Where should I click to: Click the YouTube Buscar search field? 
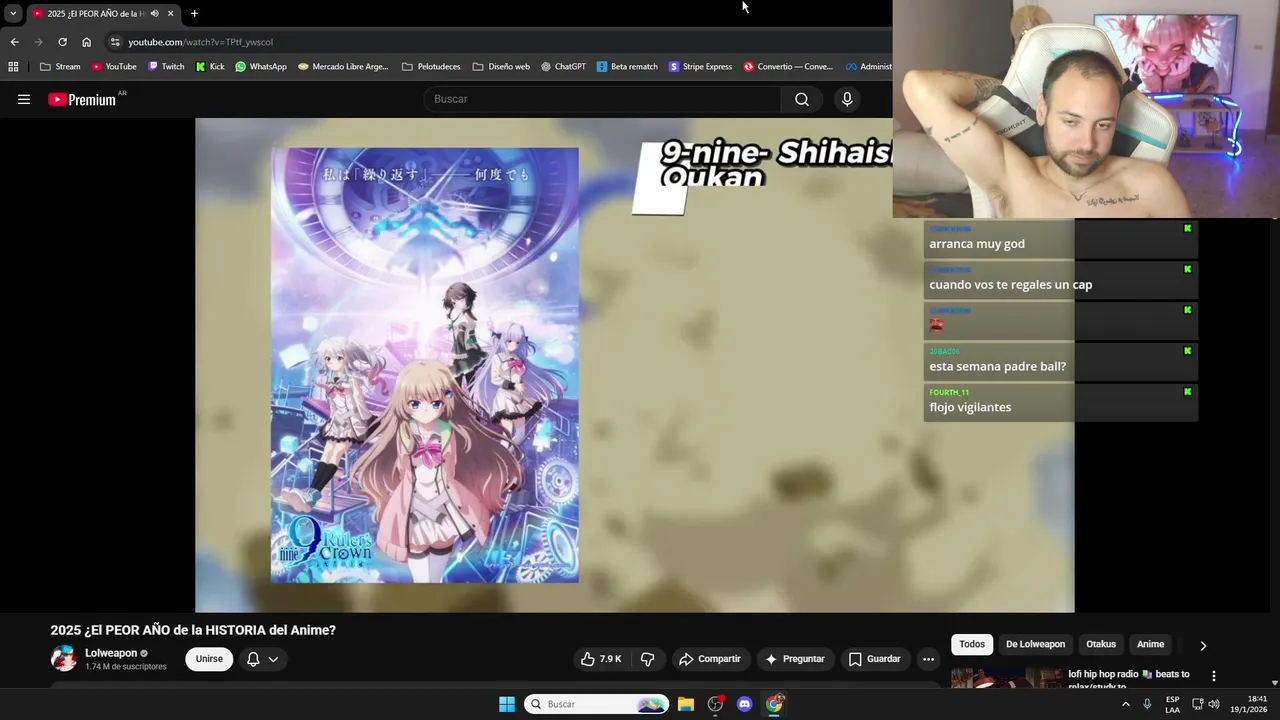[602, 99]
